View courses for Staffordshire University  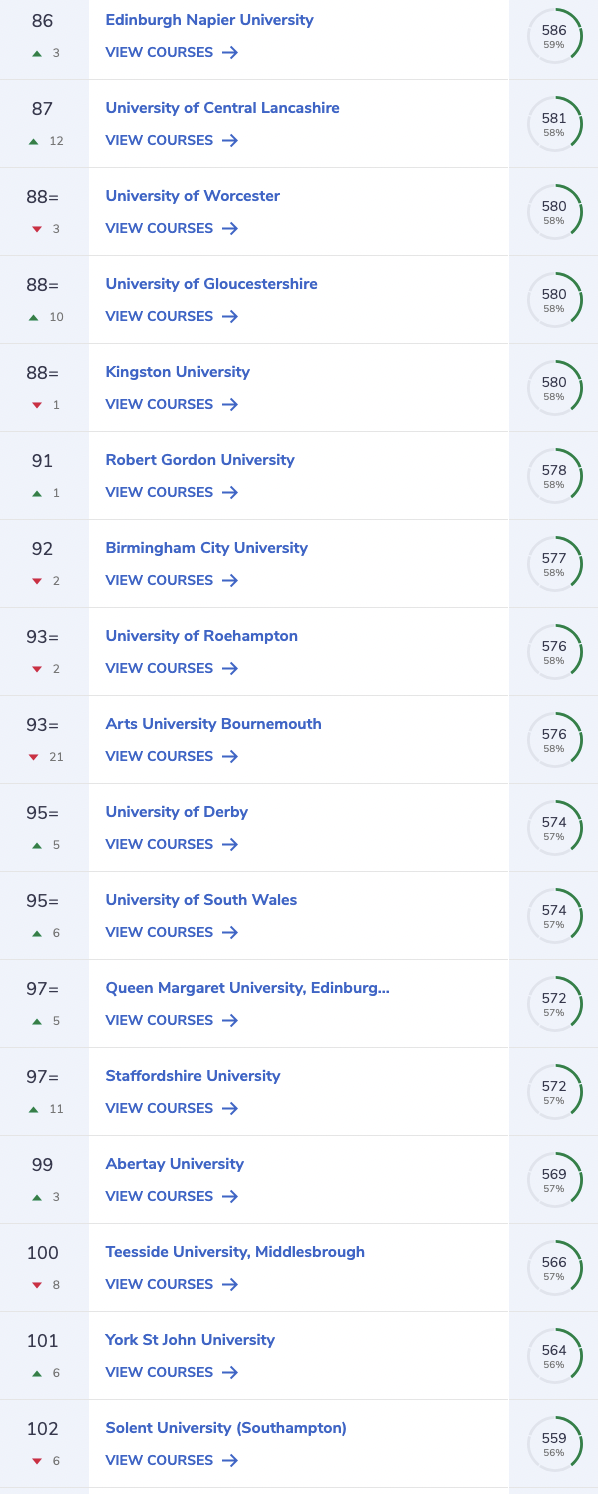point(172,1108)
